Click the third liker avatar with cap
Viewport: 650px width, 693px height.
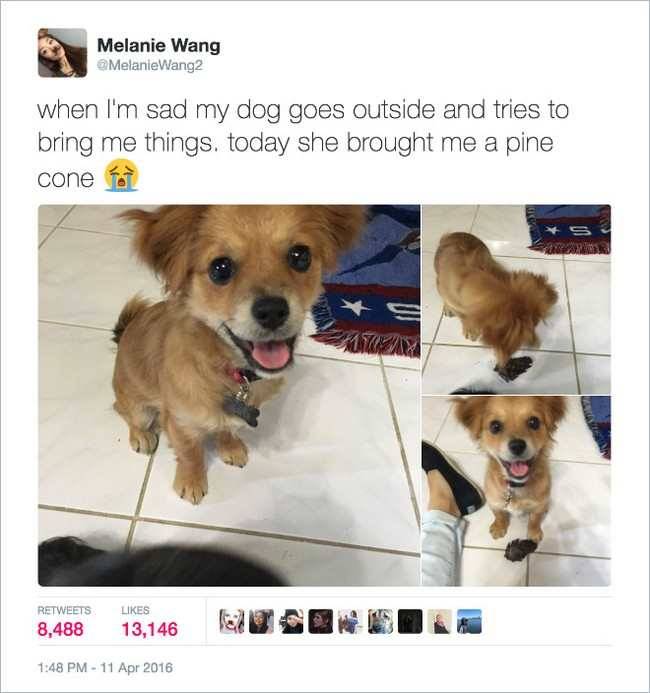coord(291,621)
